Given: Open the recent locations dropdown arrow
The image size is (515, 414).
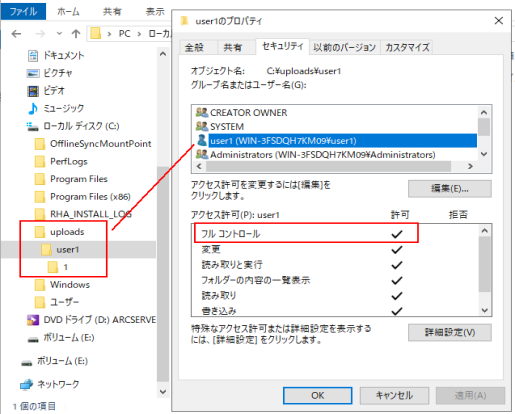Looking at the screenshot, I should [59, 33].
